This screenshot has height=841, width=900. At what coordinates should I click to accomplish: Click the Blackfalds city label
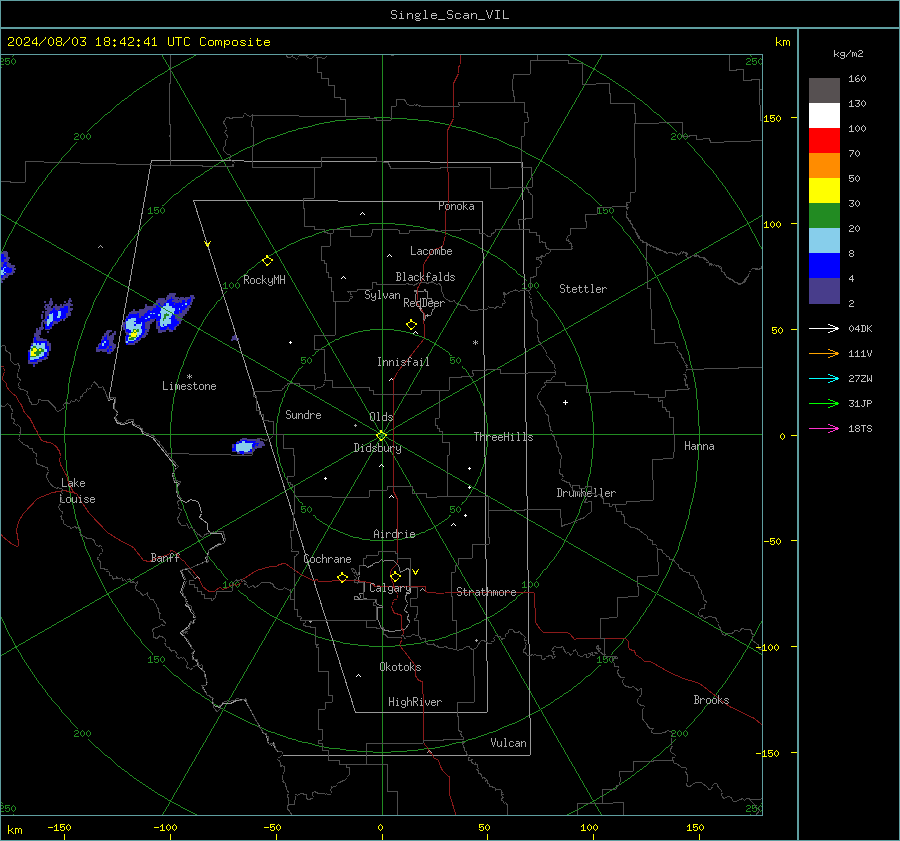(425, 277)
